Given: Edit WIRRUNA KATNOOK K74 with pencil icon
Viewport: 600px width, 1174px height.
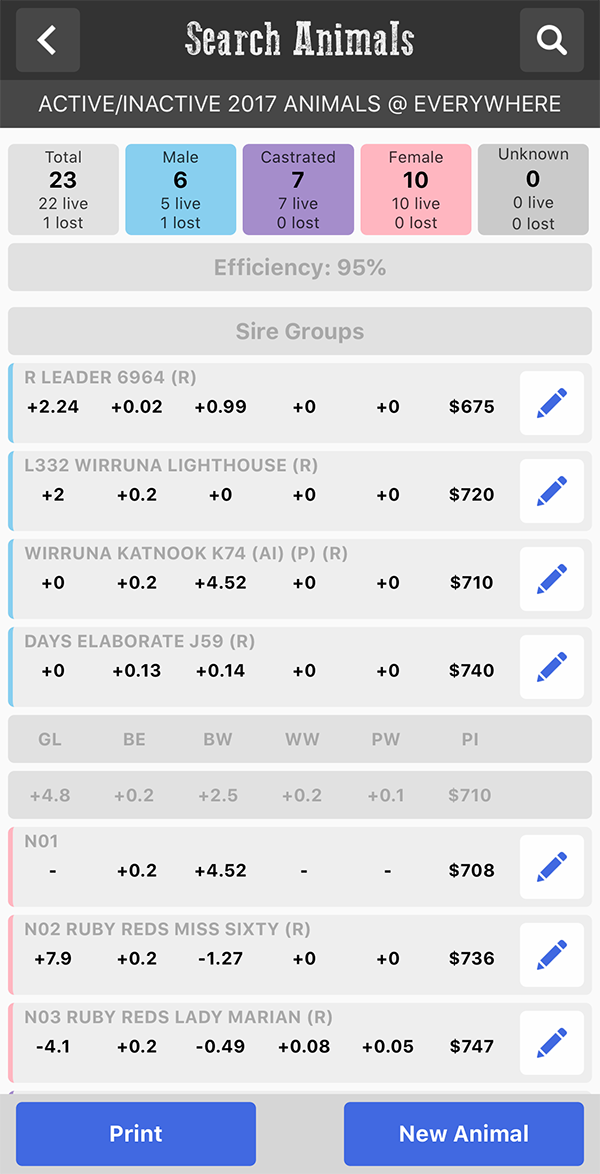Looking at the screenshot, I should tap(552, 579).
